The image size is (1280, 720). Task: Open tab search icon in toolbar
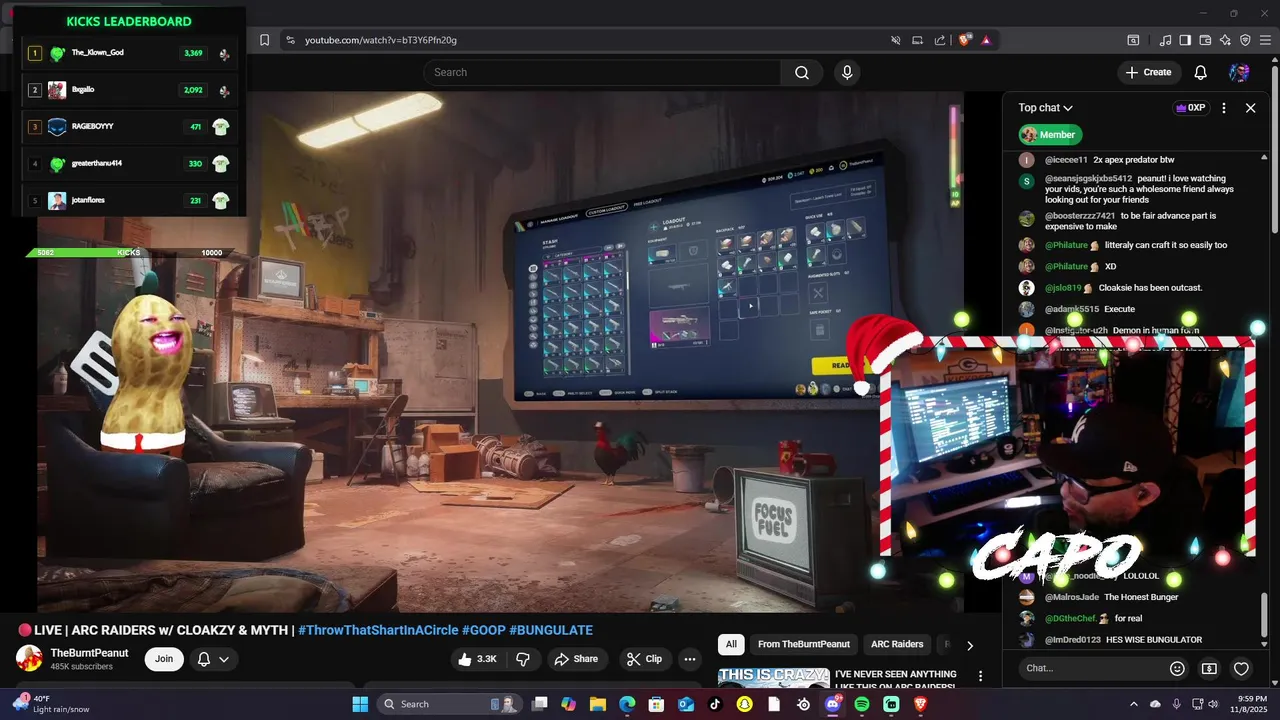pyautogui.click(x=1133, y=40)
